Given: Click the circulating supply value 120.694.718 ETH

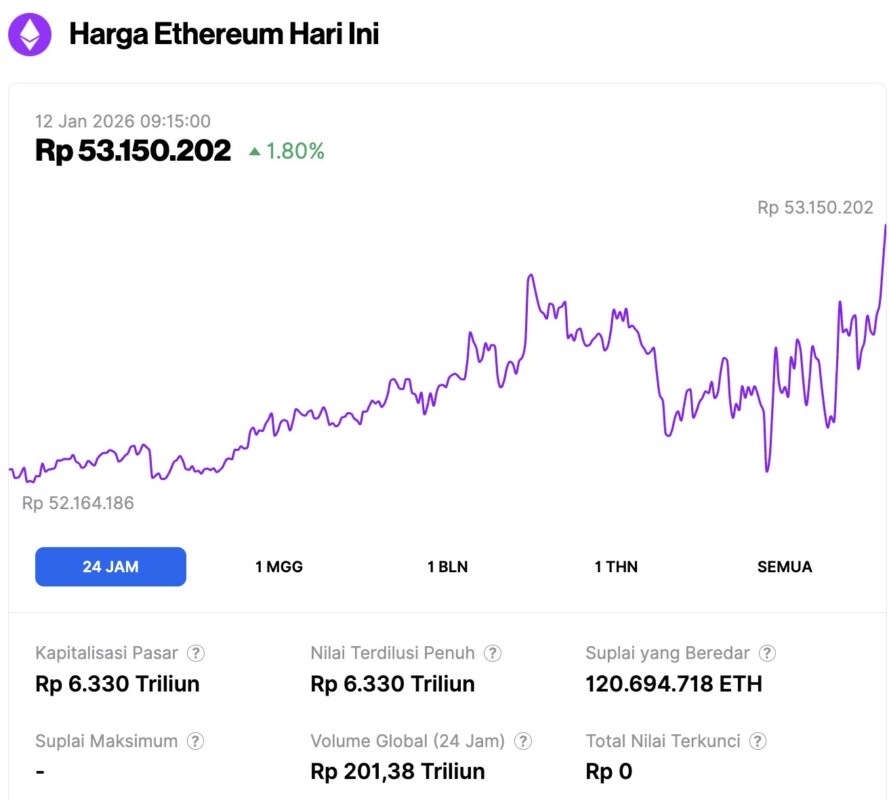Looking at the screenshot, I should coord(673,684).
